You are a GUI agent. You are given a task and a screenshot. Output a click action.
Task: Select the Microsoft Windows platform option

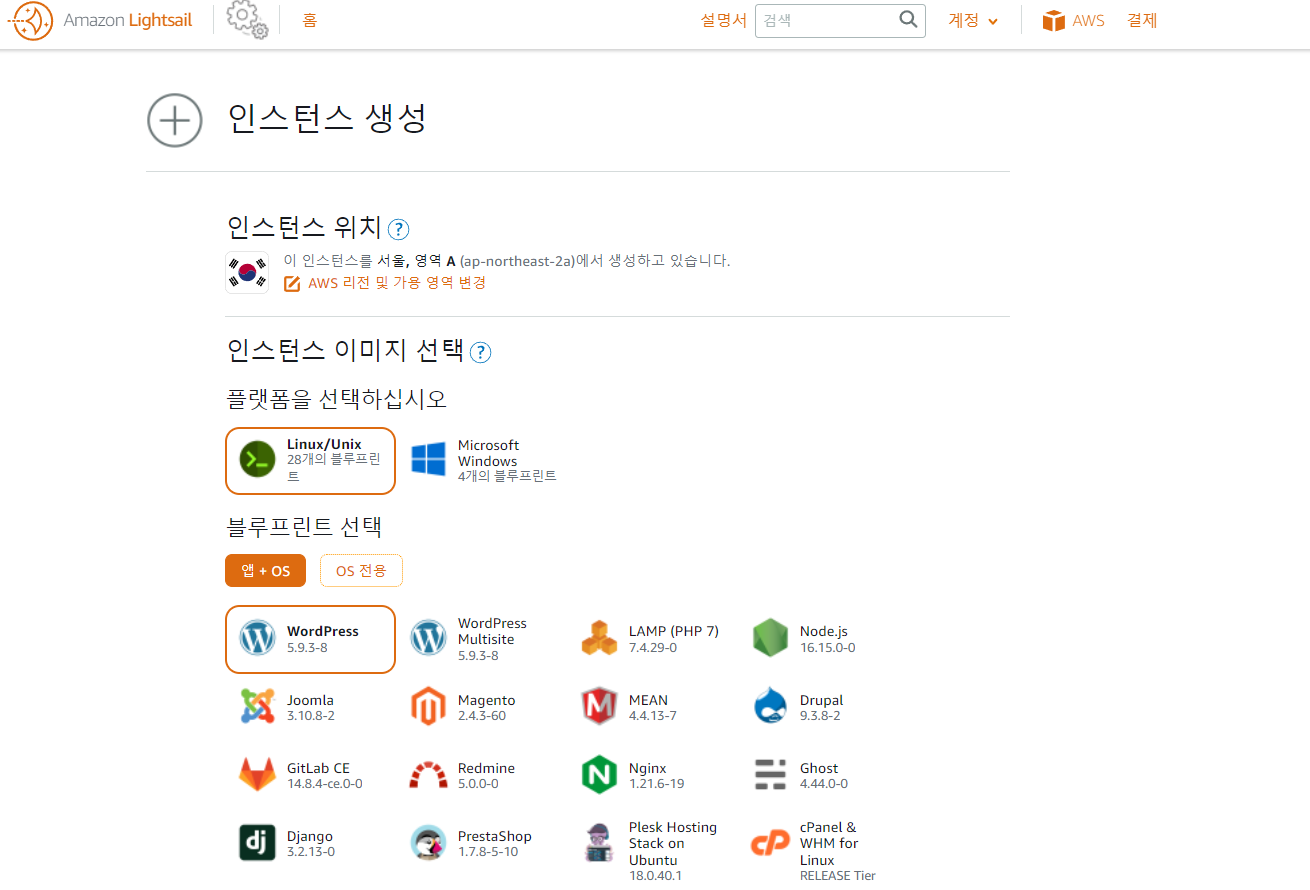click(484, 461)
